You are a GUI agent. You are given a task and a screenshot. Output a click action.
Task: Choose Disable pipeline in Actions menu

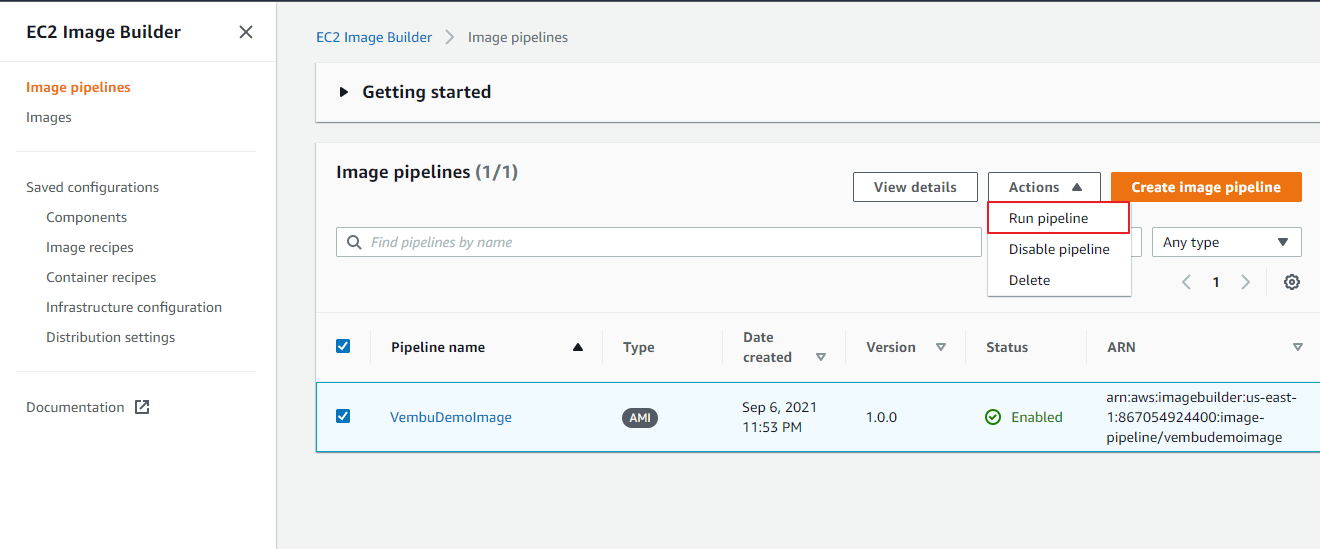click(x=1059, y=249)
